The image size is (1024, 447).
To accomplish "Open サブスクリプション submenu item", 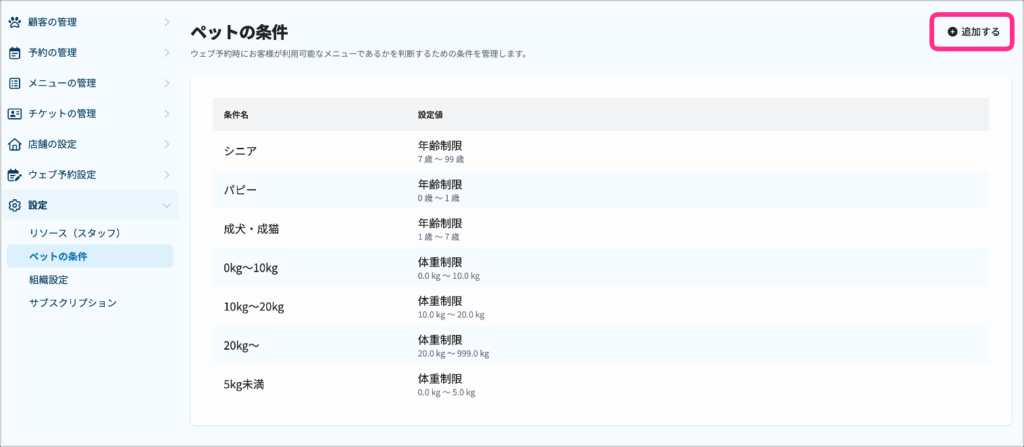I will 73,303.
